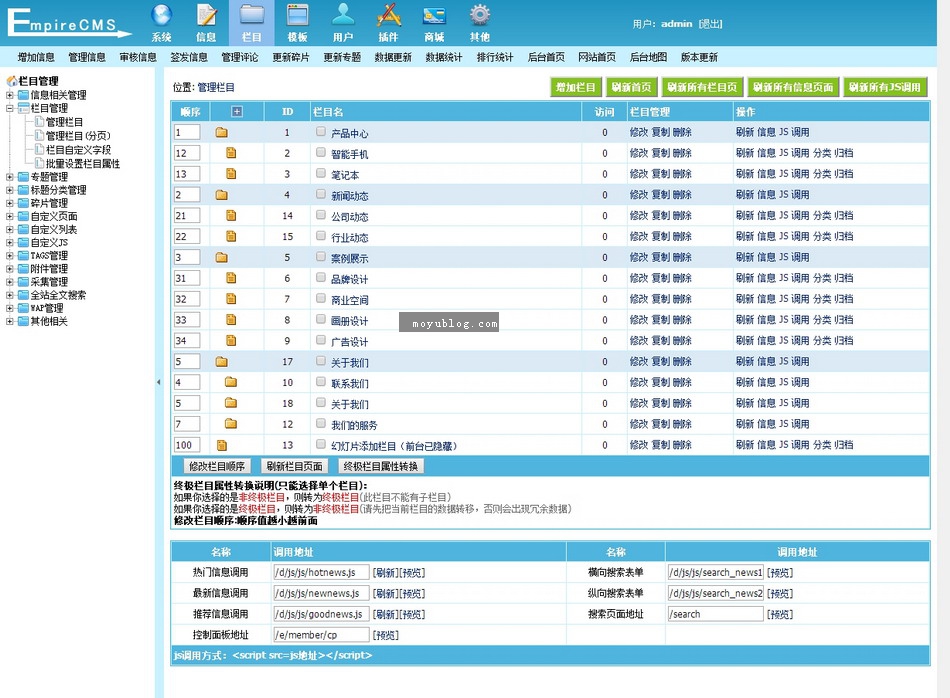Screen dimensions: 950x698
Task: Click file icon of 公司动态 row
Action: coord(231,215)
